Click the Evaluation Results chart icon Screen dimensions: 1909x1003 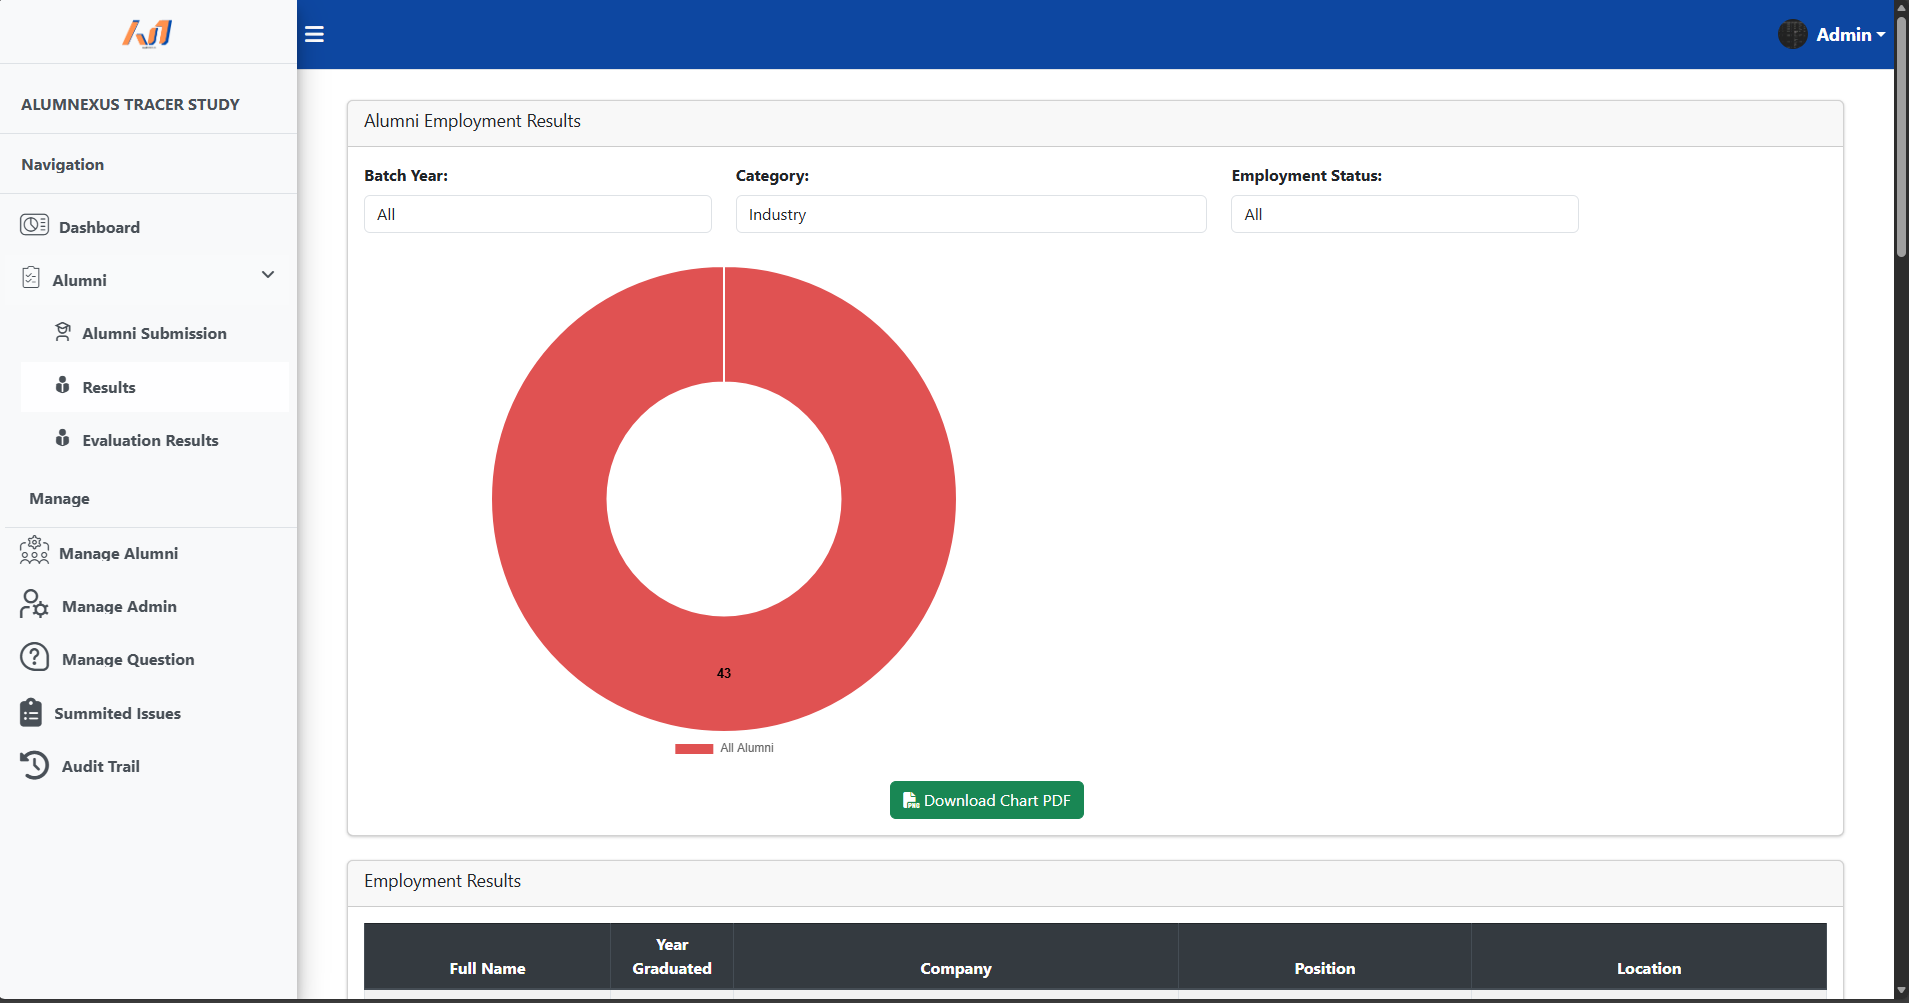[x=62, y=439]
